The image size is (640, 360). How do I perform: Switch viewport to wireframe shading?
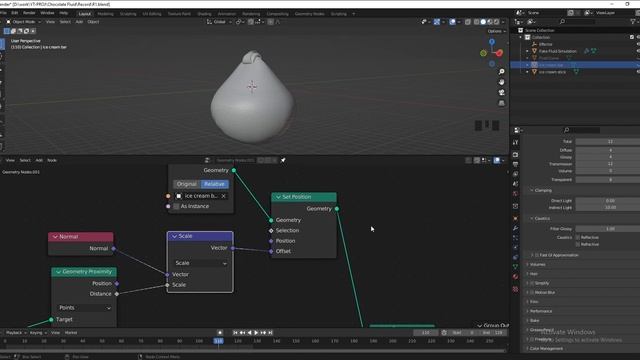[x=476, y=22]
